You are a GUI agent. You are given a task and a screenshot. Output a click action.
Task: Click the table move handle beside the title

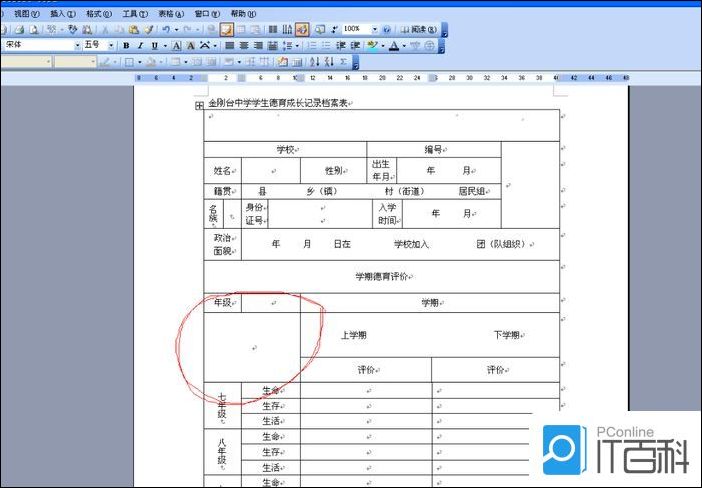(199, 105)
